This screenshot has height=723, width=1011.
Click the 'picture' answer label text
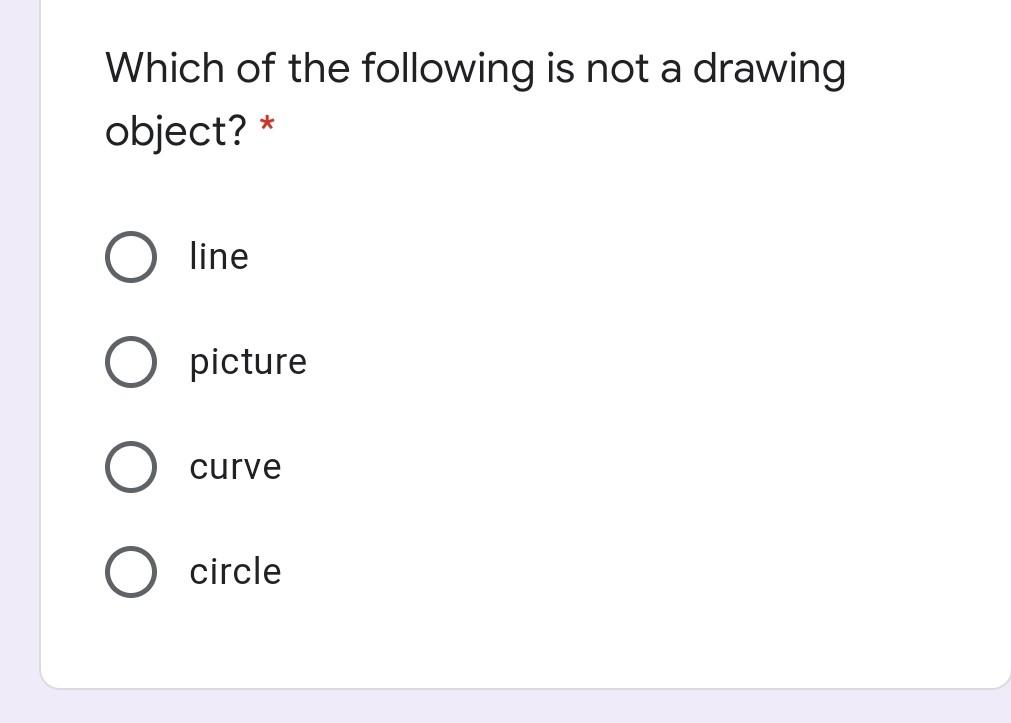(x=248, y=362)
